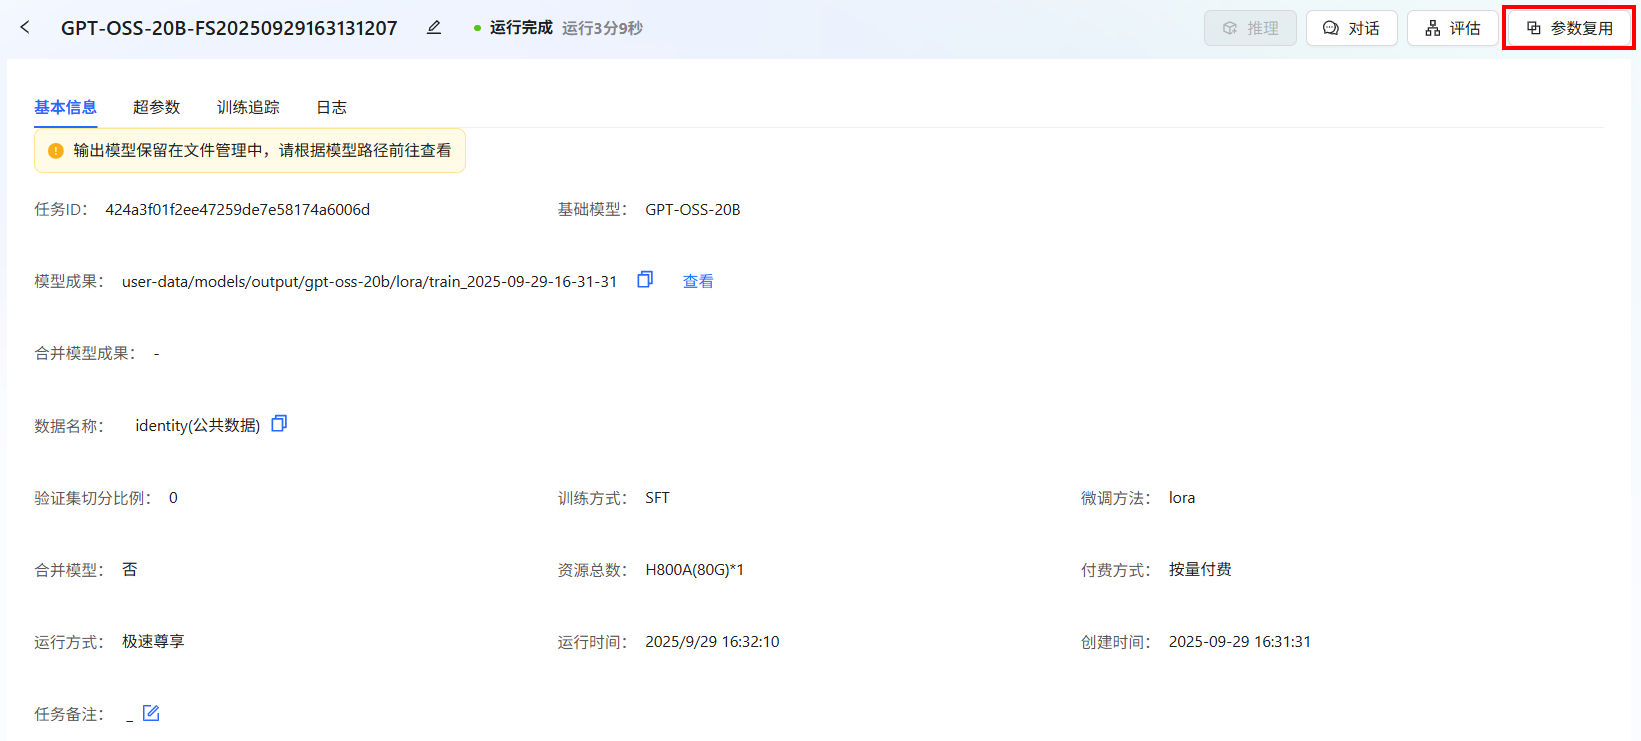Viewport: 1641px width, 741px height.
Task: Click the 极速尊享 run mode value
Action: coord(153,642)
